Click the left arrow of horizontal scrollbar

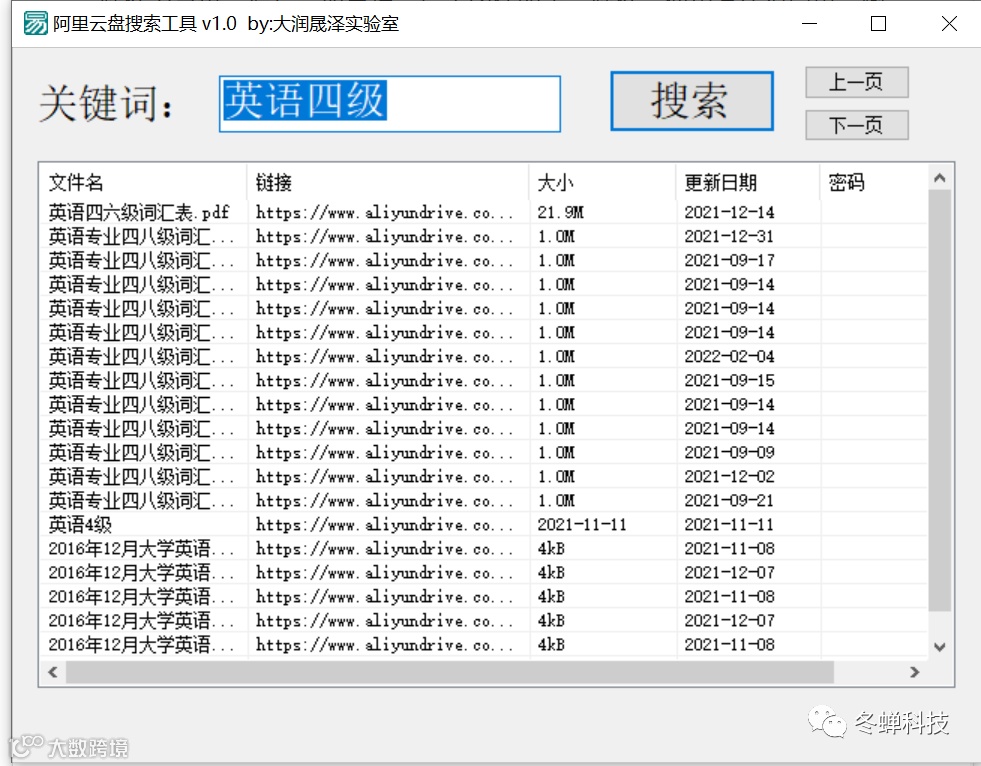[53, 672]
